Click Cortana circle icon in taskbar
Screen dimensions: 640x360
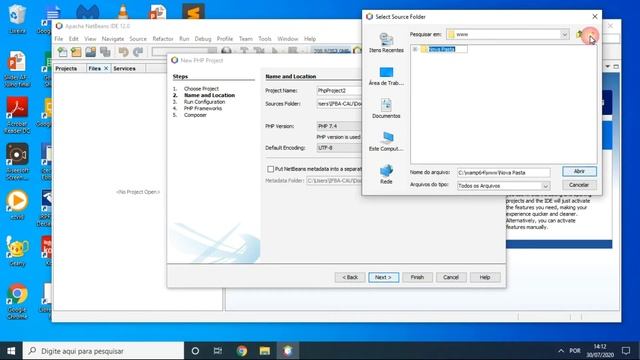(195, 351)
